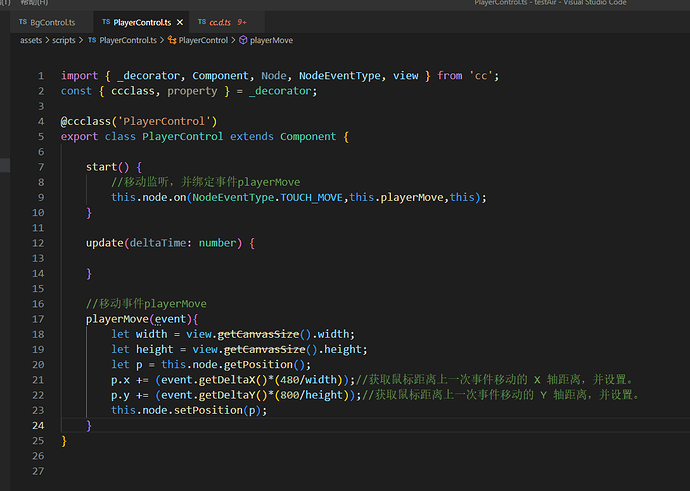690x491 pixels.
Task: Click the '9+' badge on cc.d.ts tab
Action: [242, 22]
